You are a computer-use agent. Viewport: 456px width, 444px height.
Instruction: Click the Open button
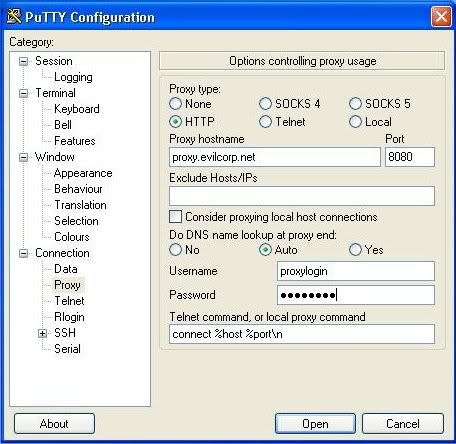(x=315, y=424)
